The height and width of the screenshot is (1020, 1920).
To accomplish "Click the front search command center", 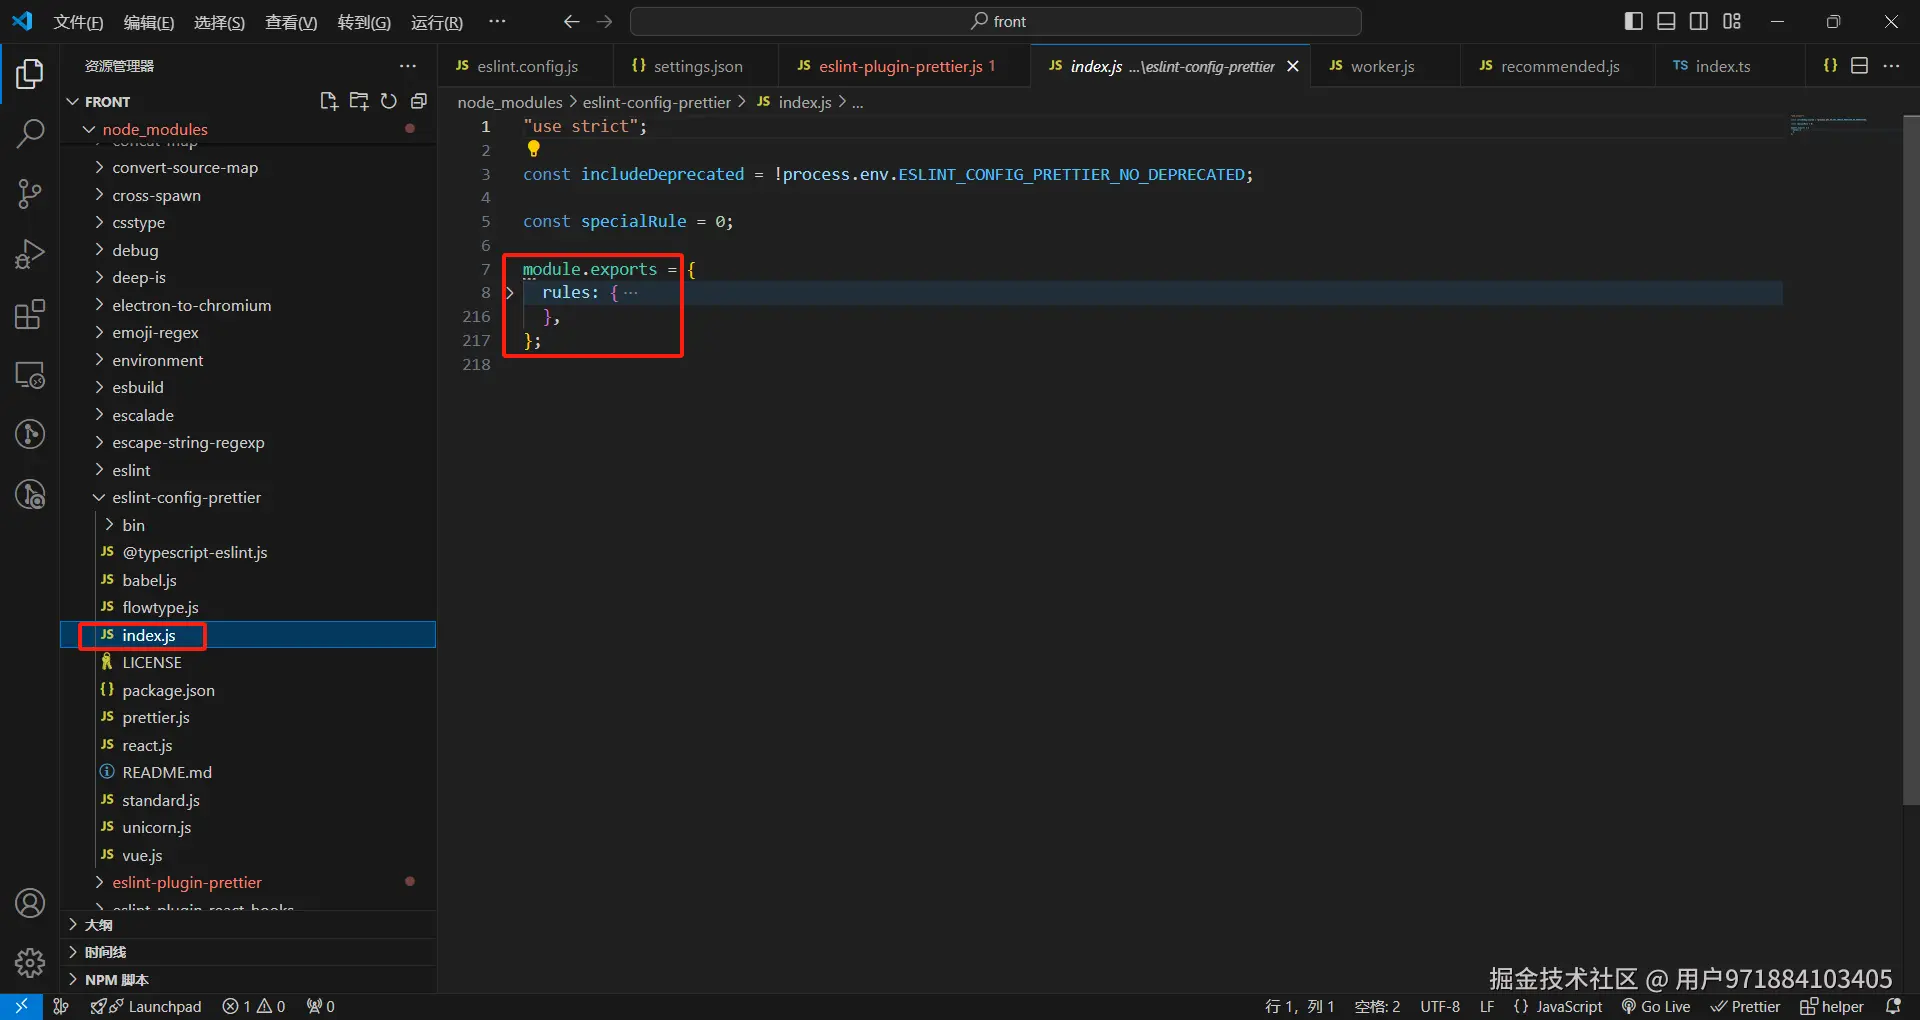I will click(x=996, y=21).
